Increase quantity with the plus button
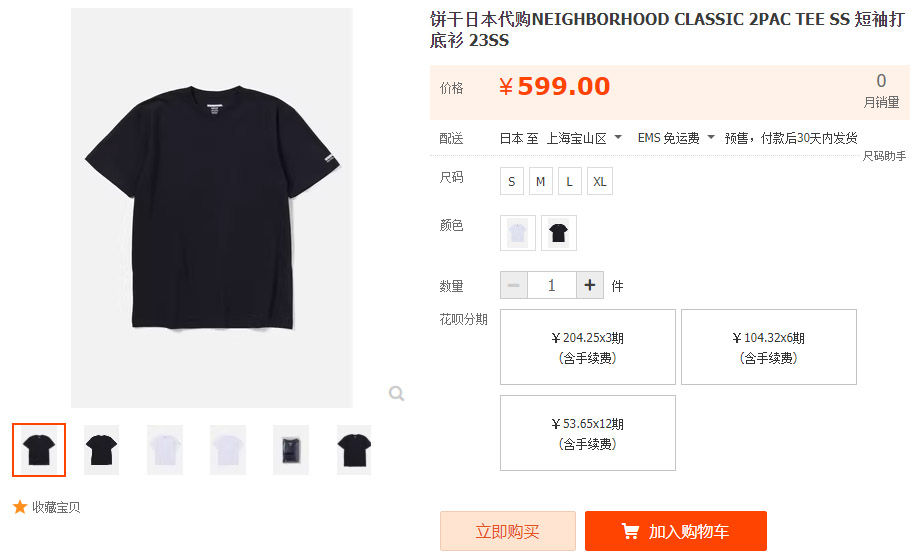The image size is (913, 558). click(x=590, y=285)
